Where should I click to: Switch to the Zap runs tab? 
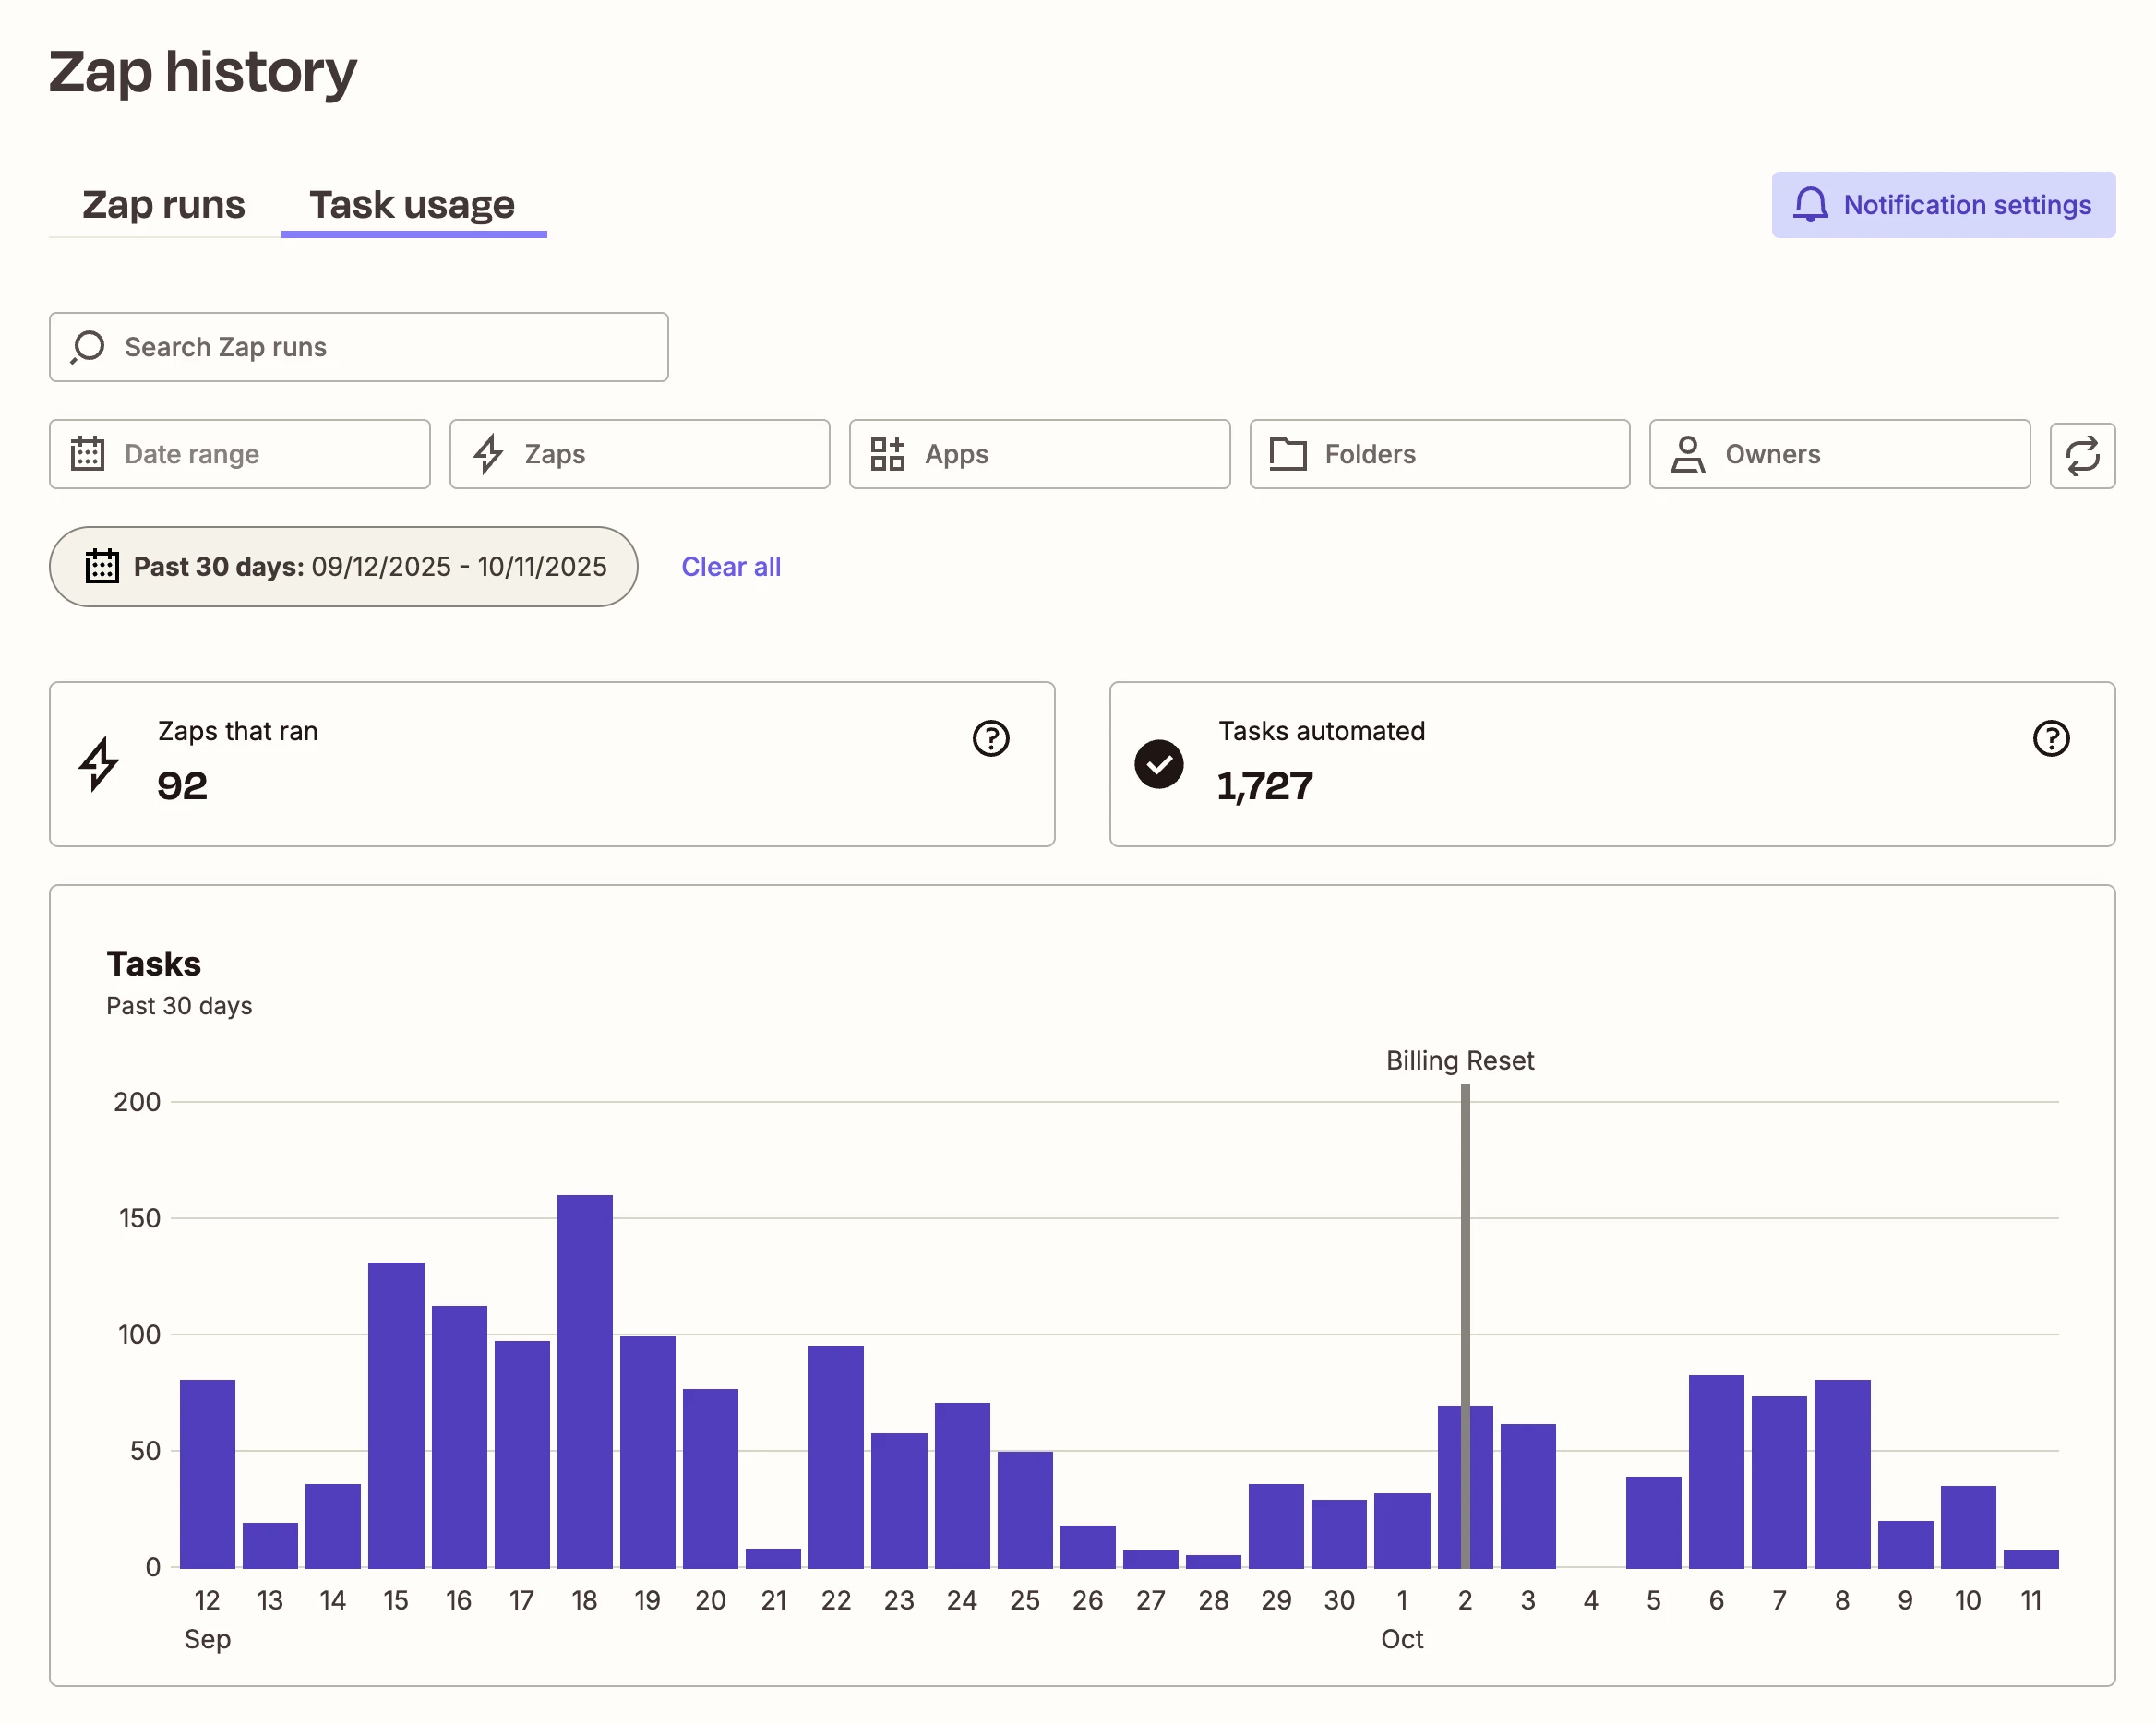pos(163,205)
